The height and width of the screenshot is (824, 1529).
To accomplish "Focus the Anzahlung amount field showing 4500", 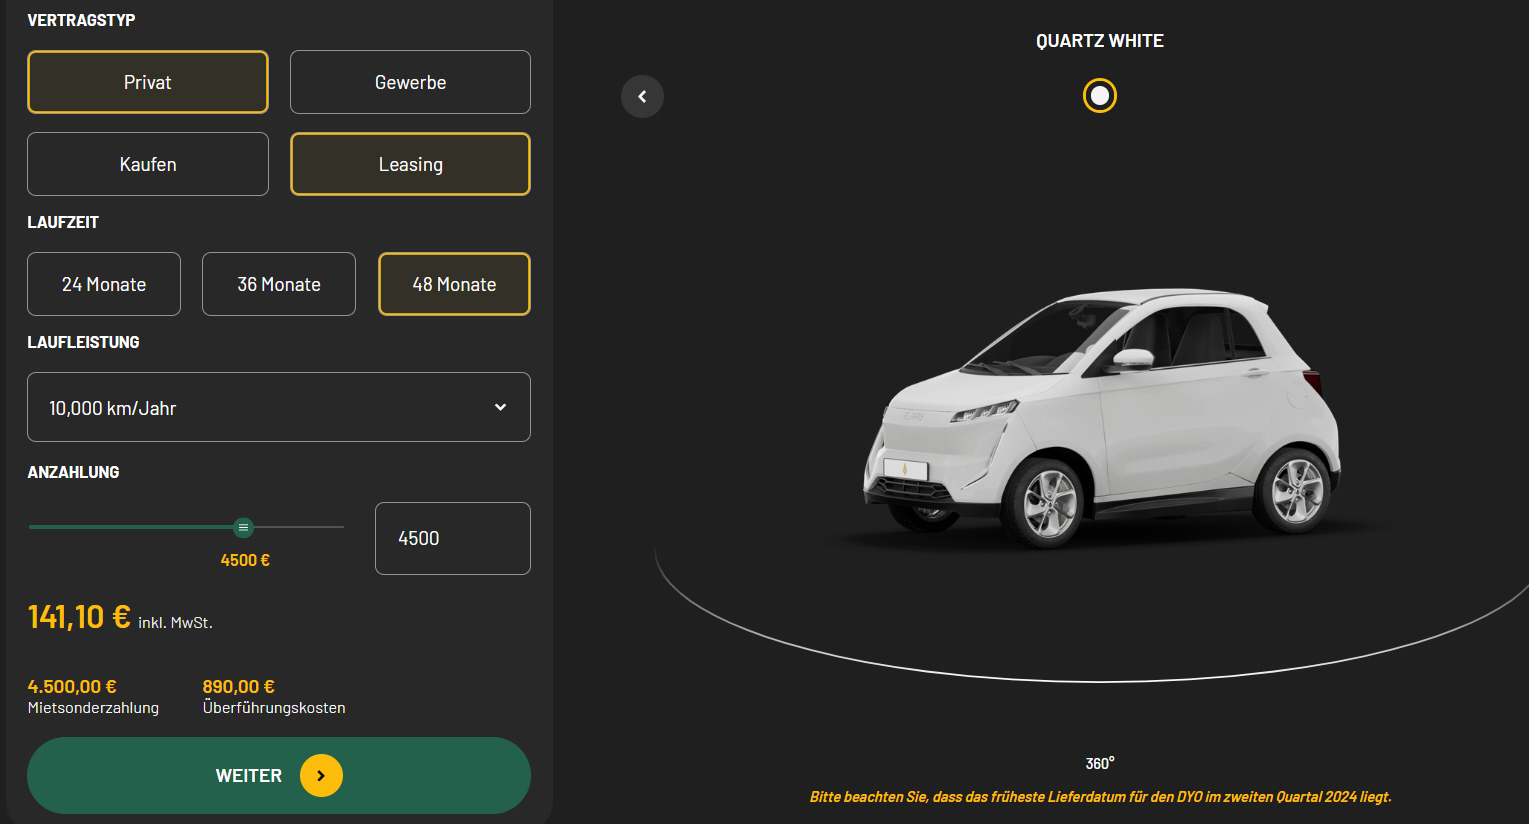I will (x=453, y=538).
